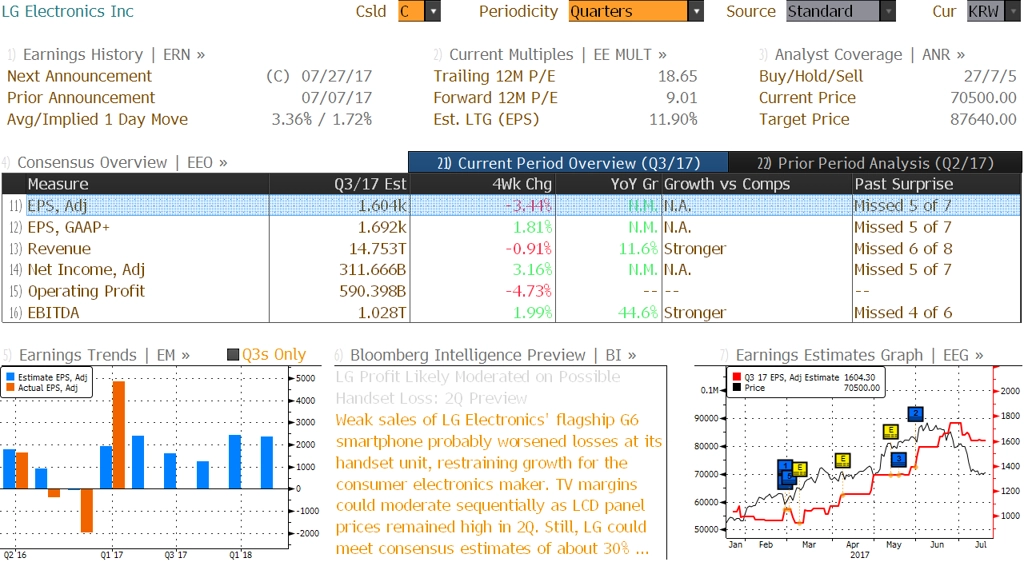The image size is (1024, 562).
Task: Click EBITDA estimate 1.028T
Action: (x=382, y=313)
